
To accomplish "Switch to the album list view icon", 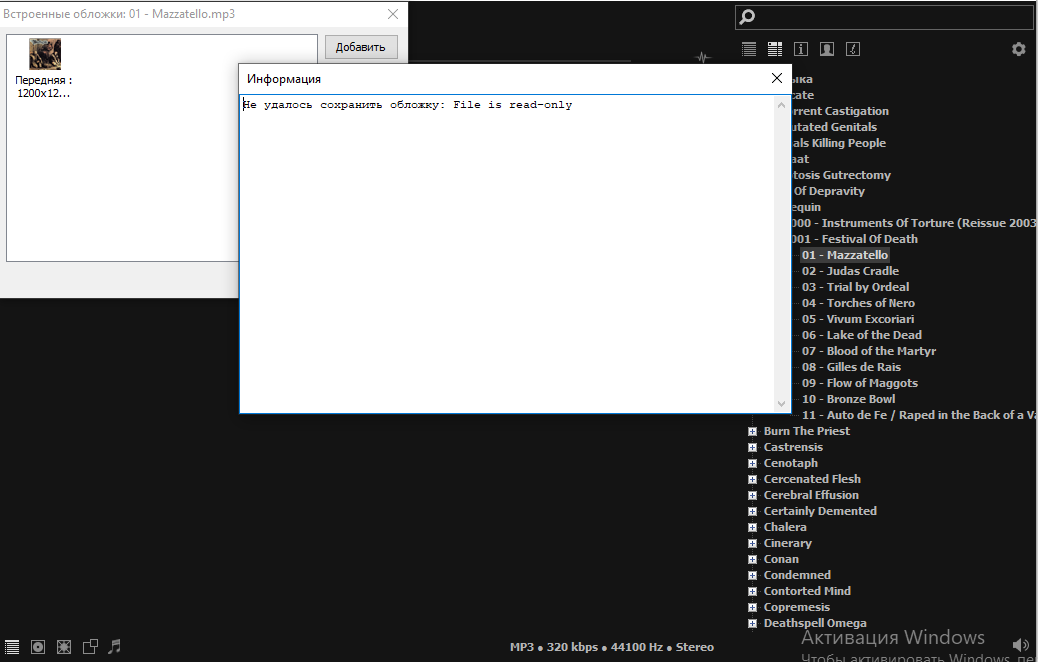I will point(775,49).
